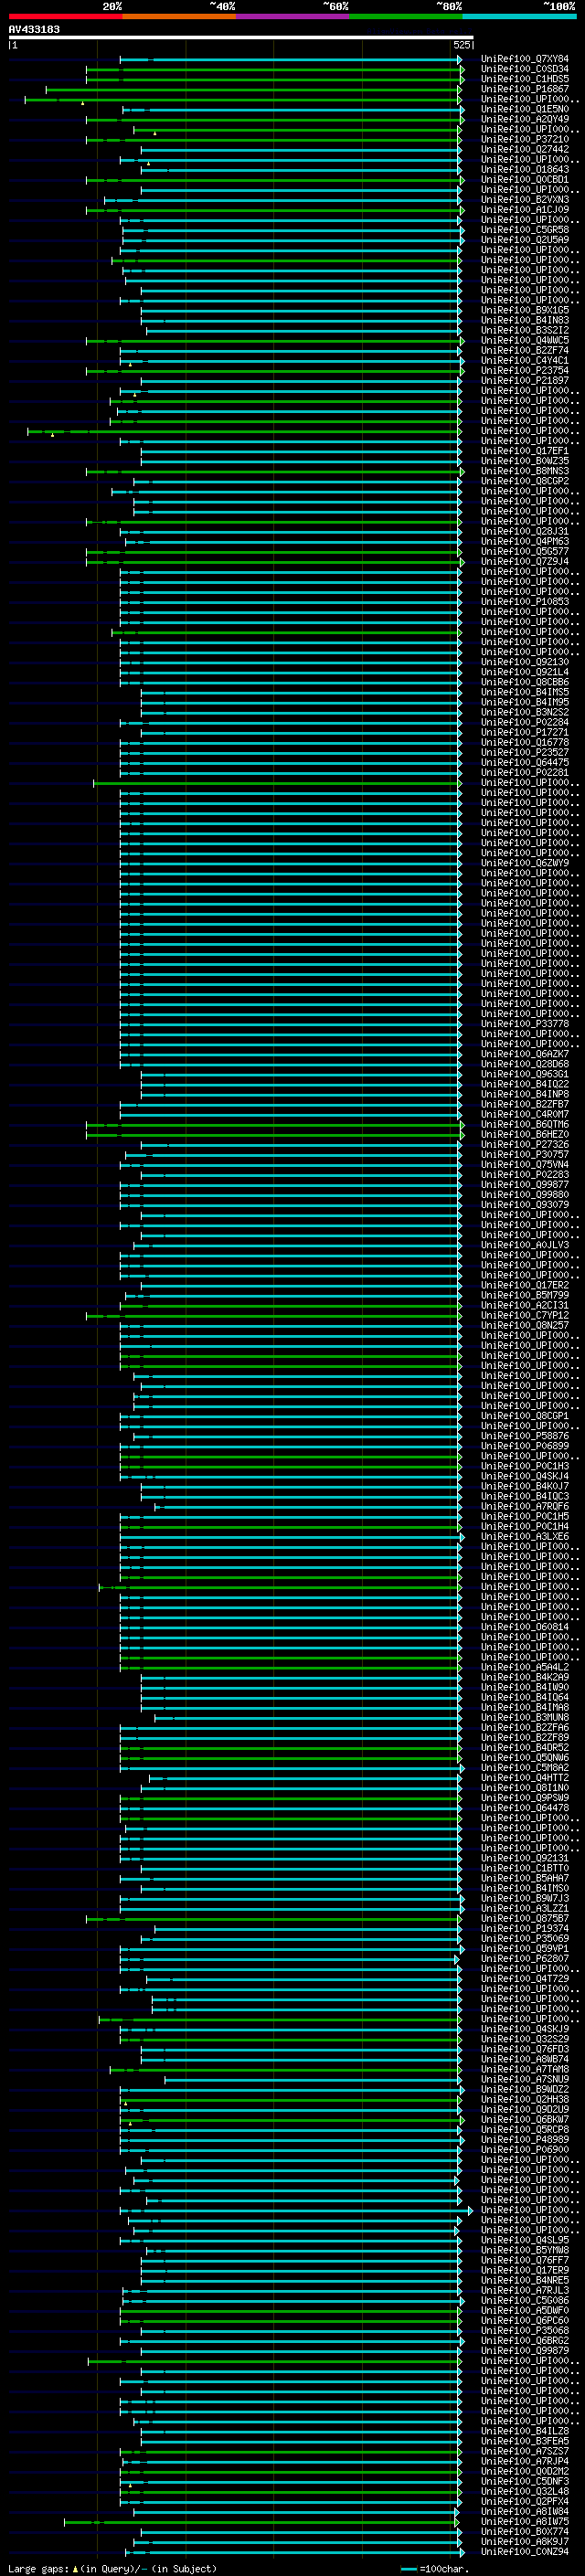Select the UniRef100_P23754 label
The height and width of the screenshot is (2576, 585).
(525, 370)
